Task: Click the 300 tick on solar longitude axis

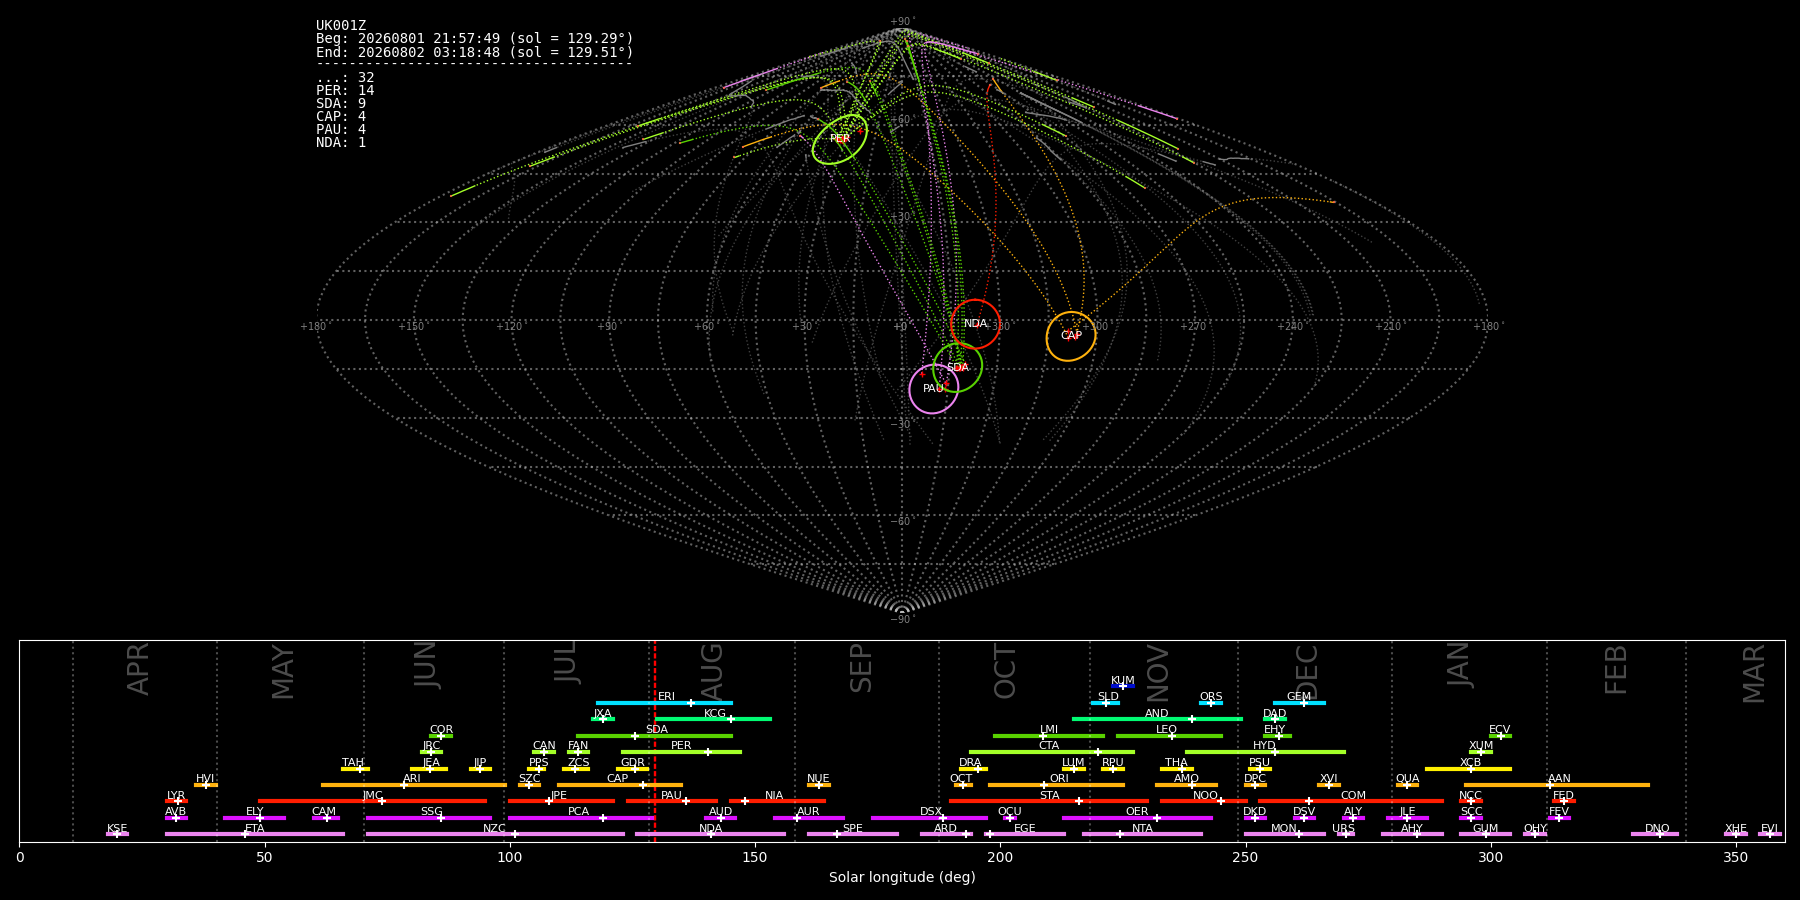Action: [1490, 858]
